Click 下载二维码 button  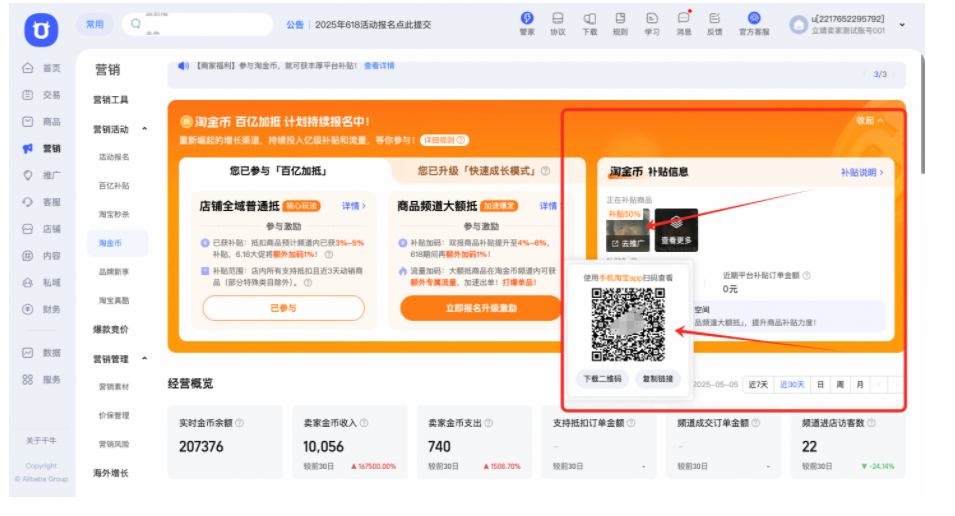tap(602, 379)
